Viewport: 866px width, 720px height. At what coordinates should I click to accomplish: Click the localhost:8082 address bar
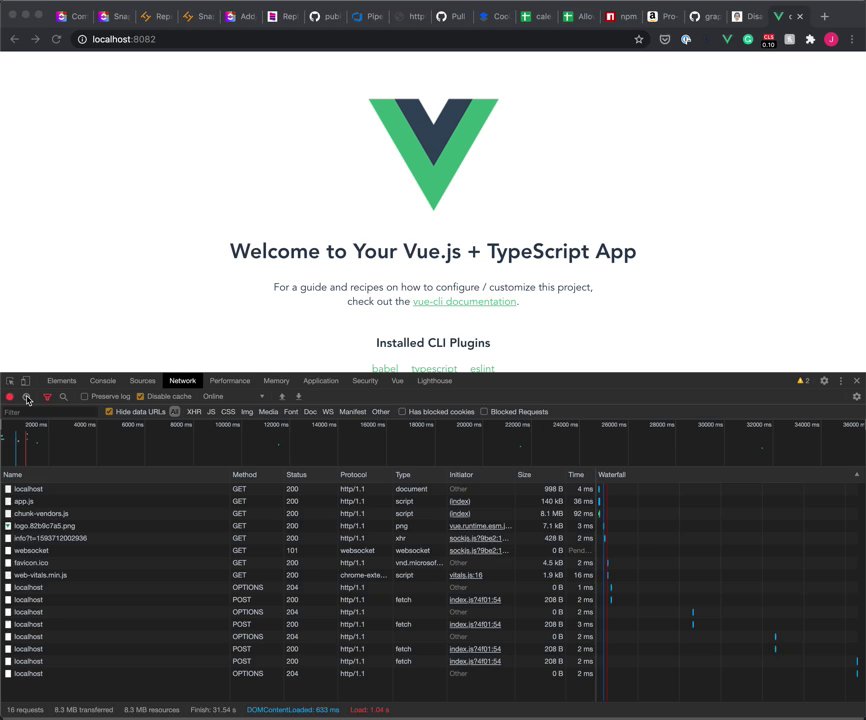point(353,39)
